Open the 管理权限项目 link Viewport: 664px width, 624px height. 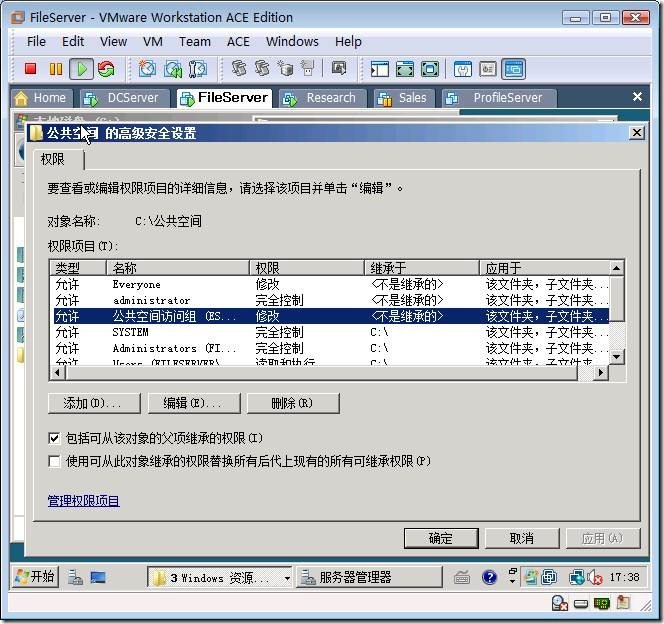(83, 501)
